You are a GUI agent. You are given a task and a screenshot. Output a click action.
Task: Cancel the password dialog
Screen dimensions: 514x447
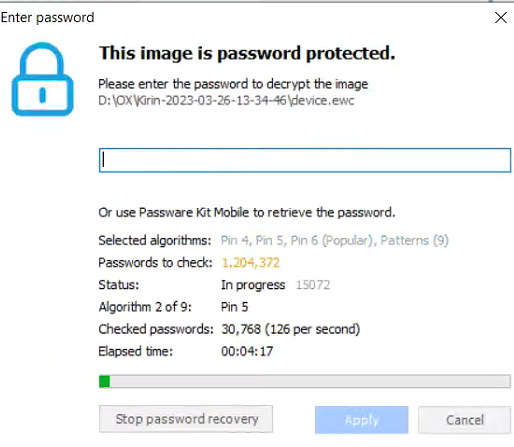click(465, 420)
